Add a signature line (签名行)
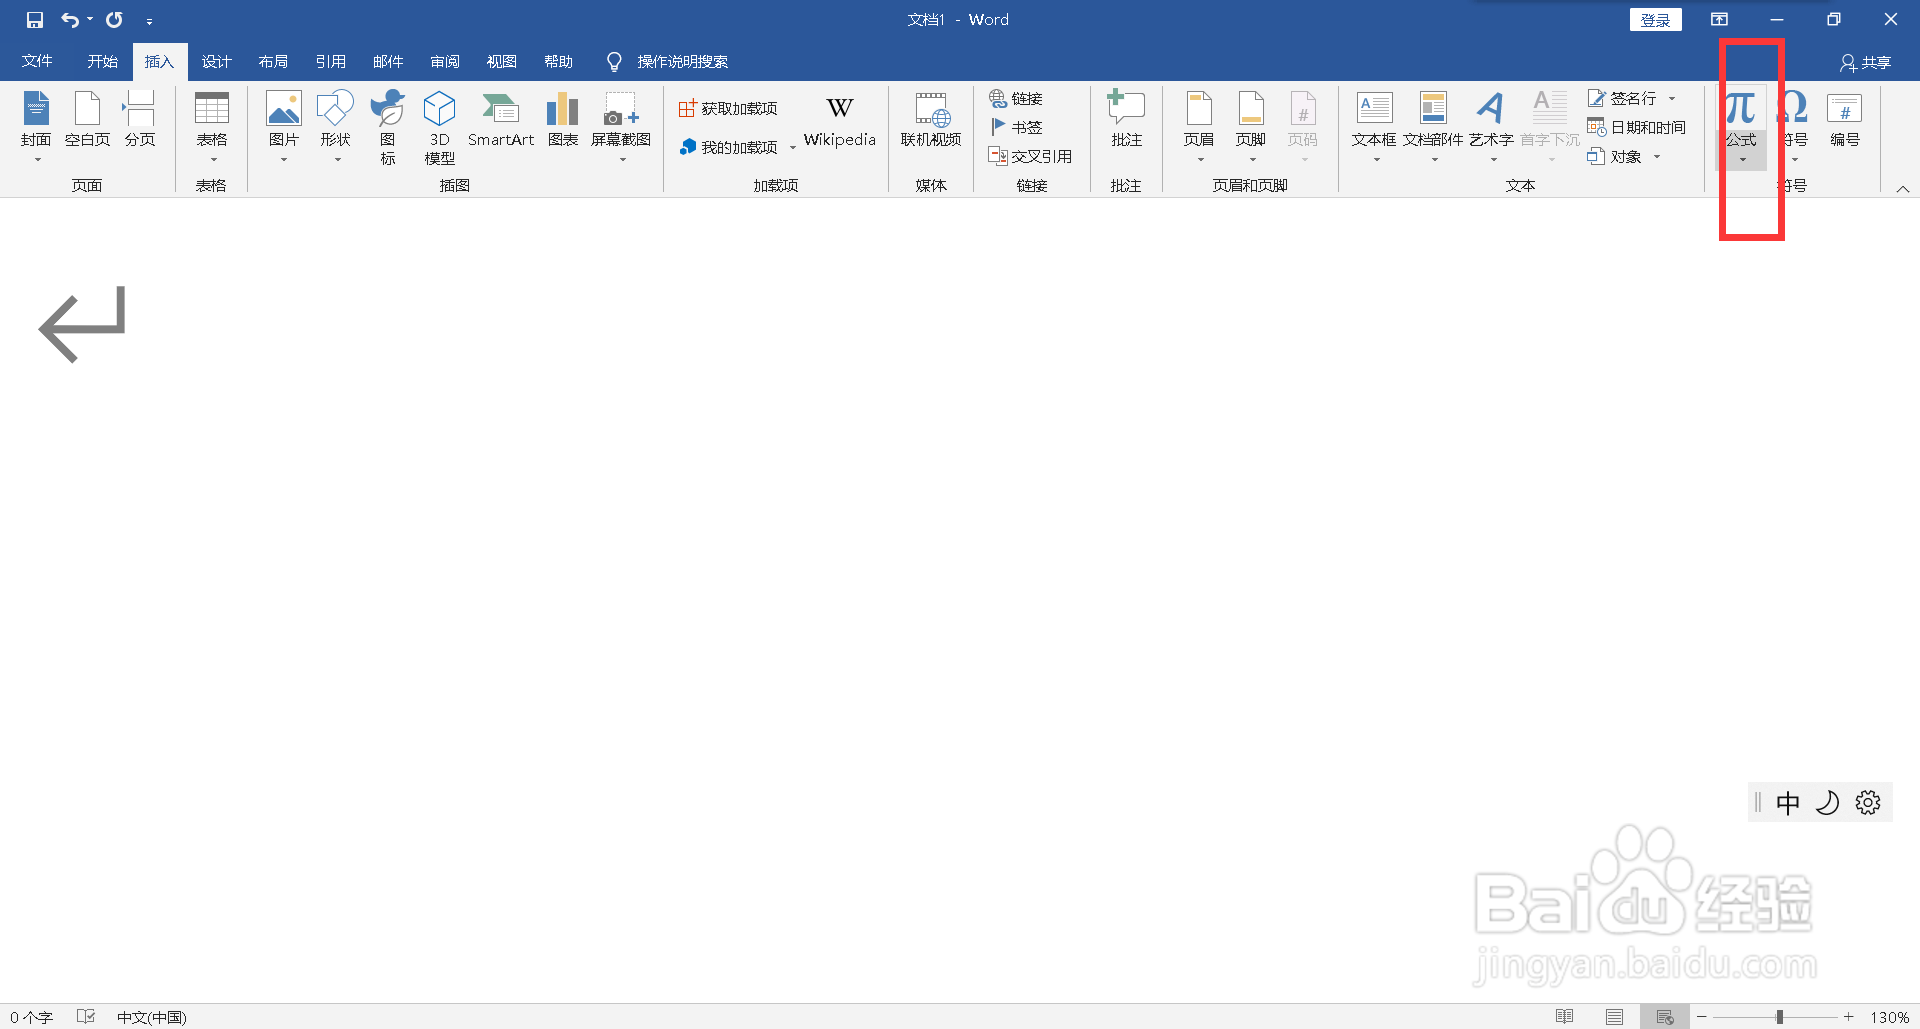 coord(1622,98)
